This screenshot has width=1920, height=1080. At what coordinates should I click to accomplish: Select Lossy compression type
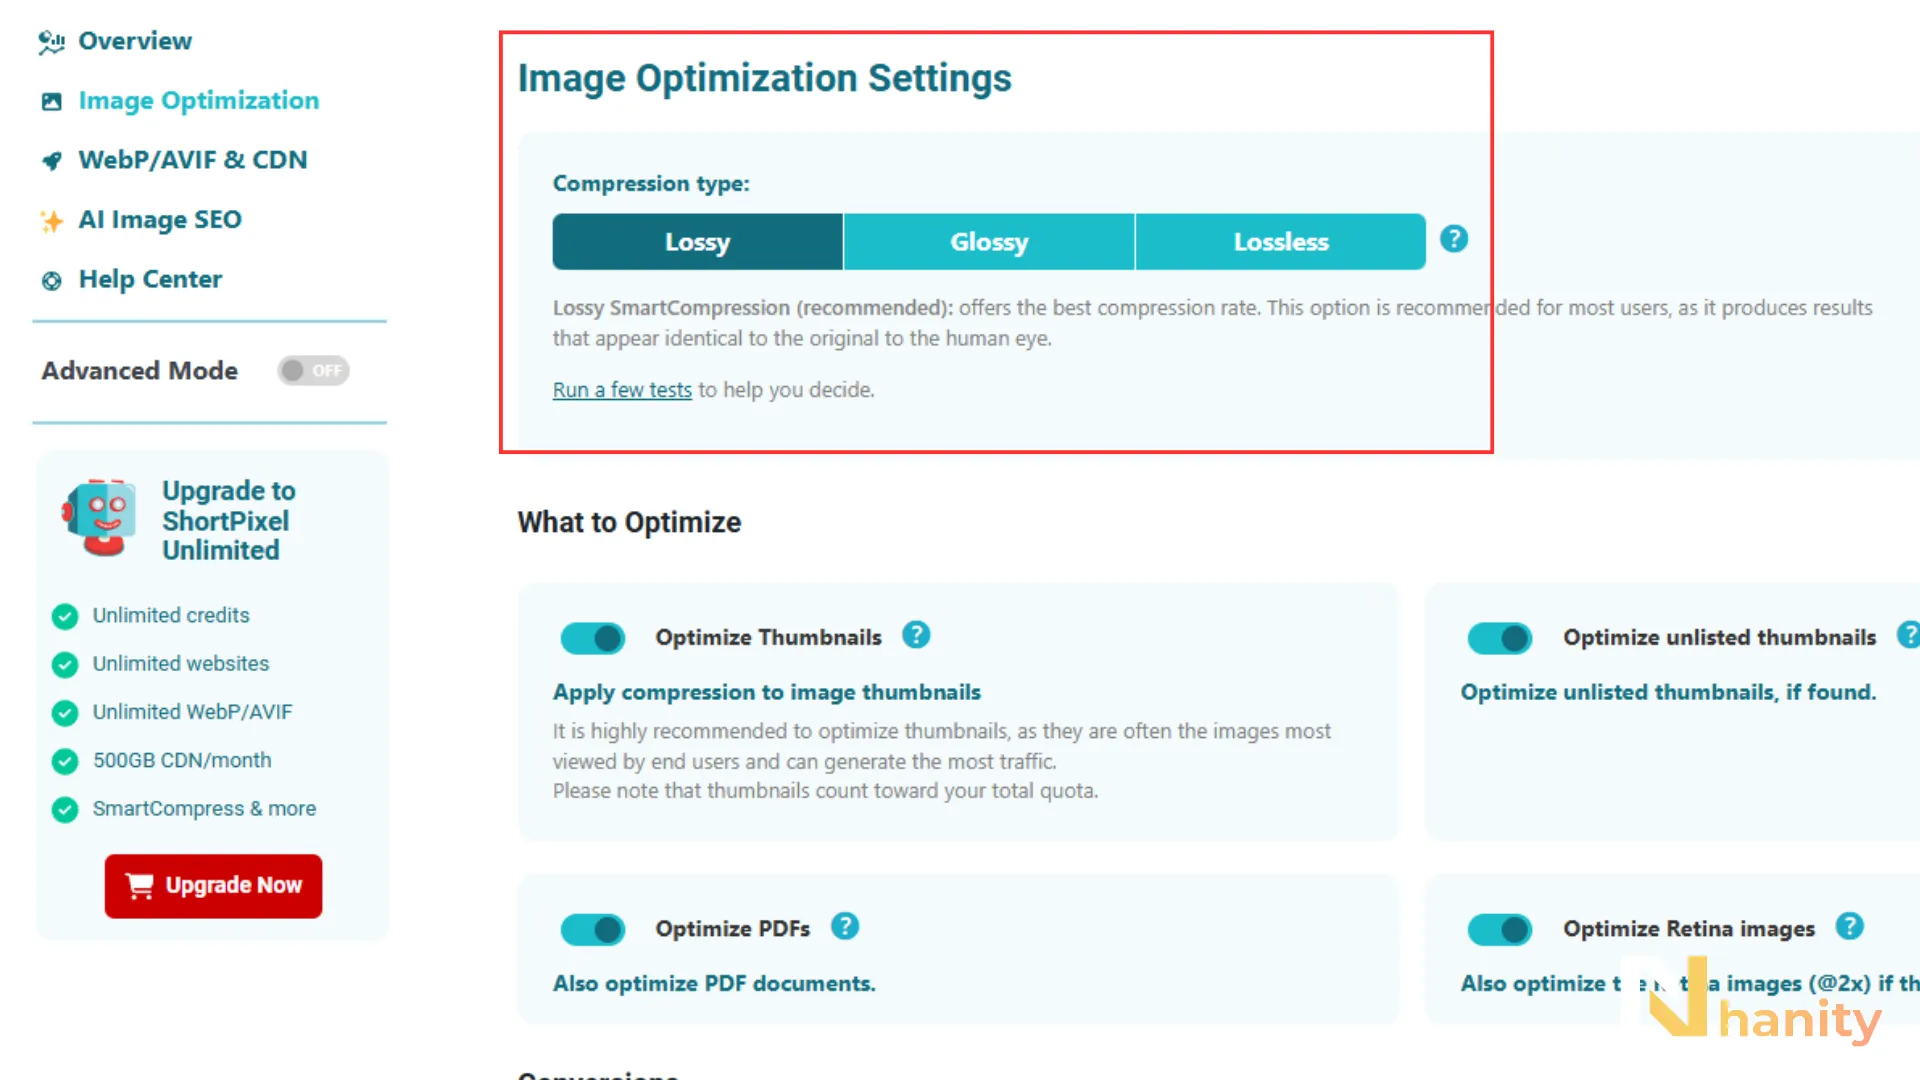[x=698, y=242]
